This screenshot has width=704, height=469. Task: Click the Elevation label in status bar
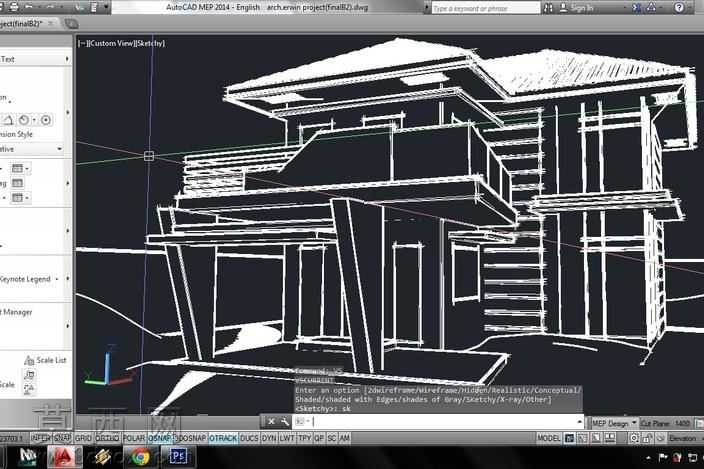tap(682, 438)
